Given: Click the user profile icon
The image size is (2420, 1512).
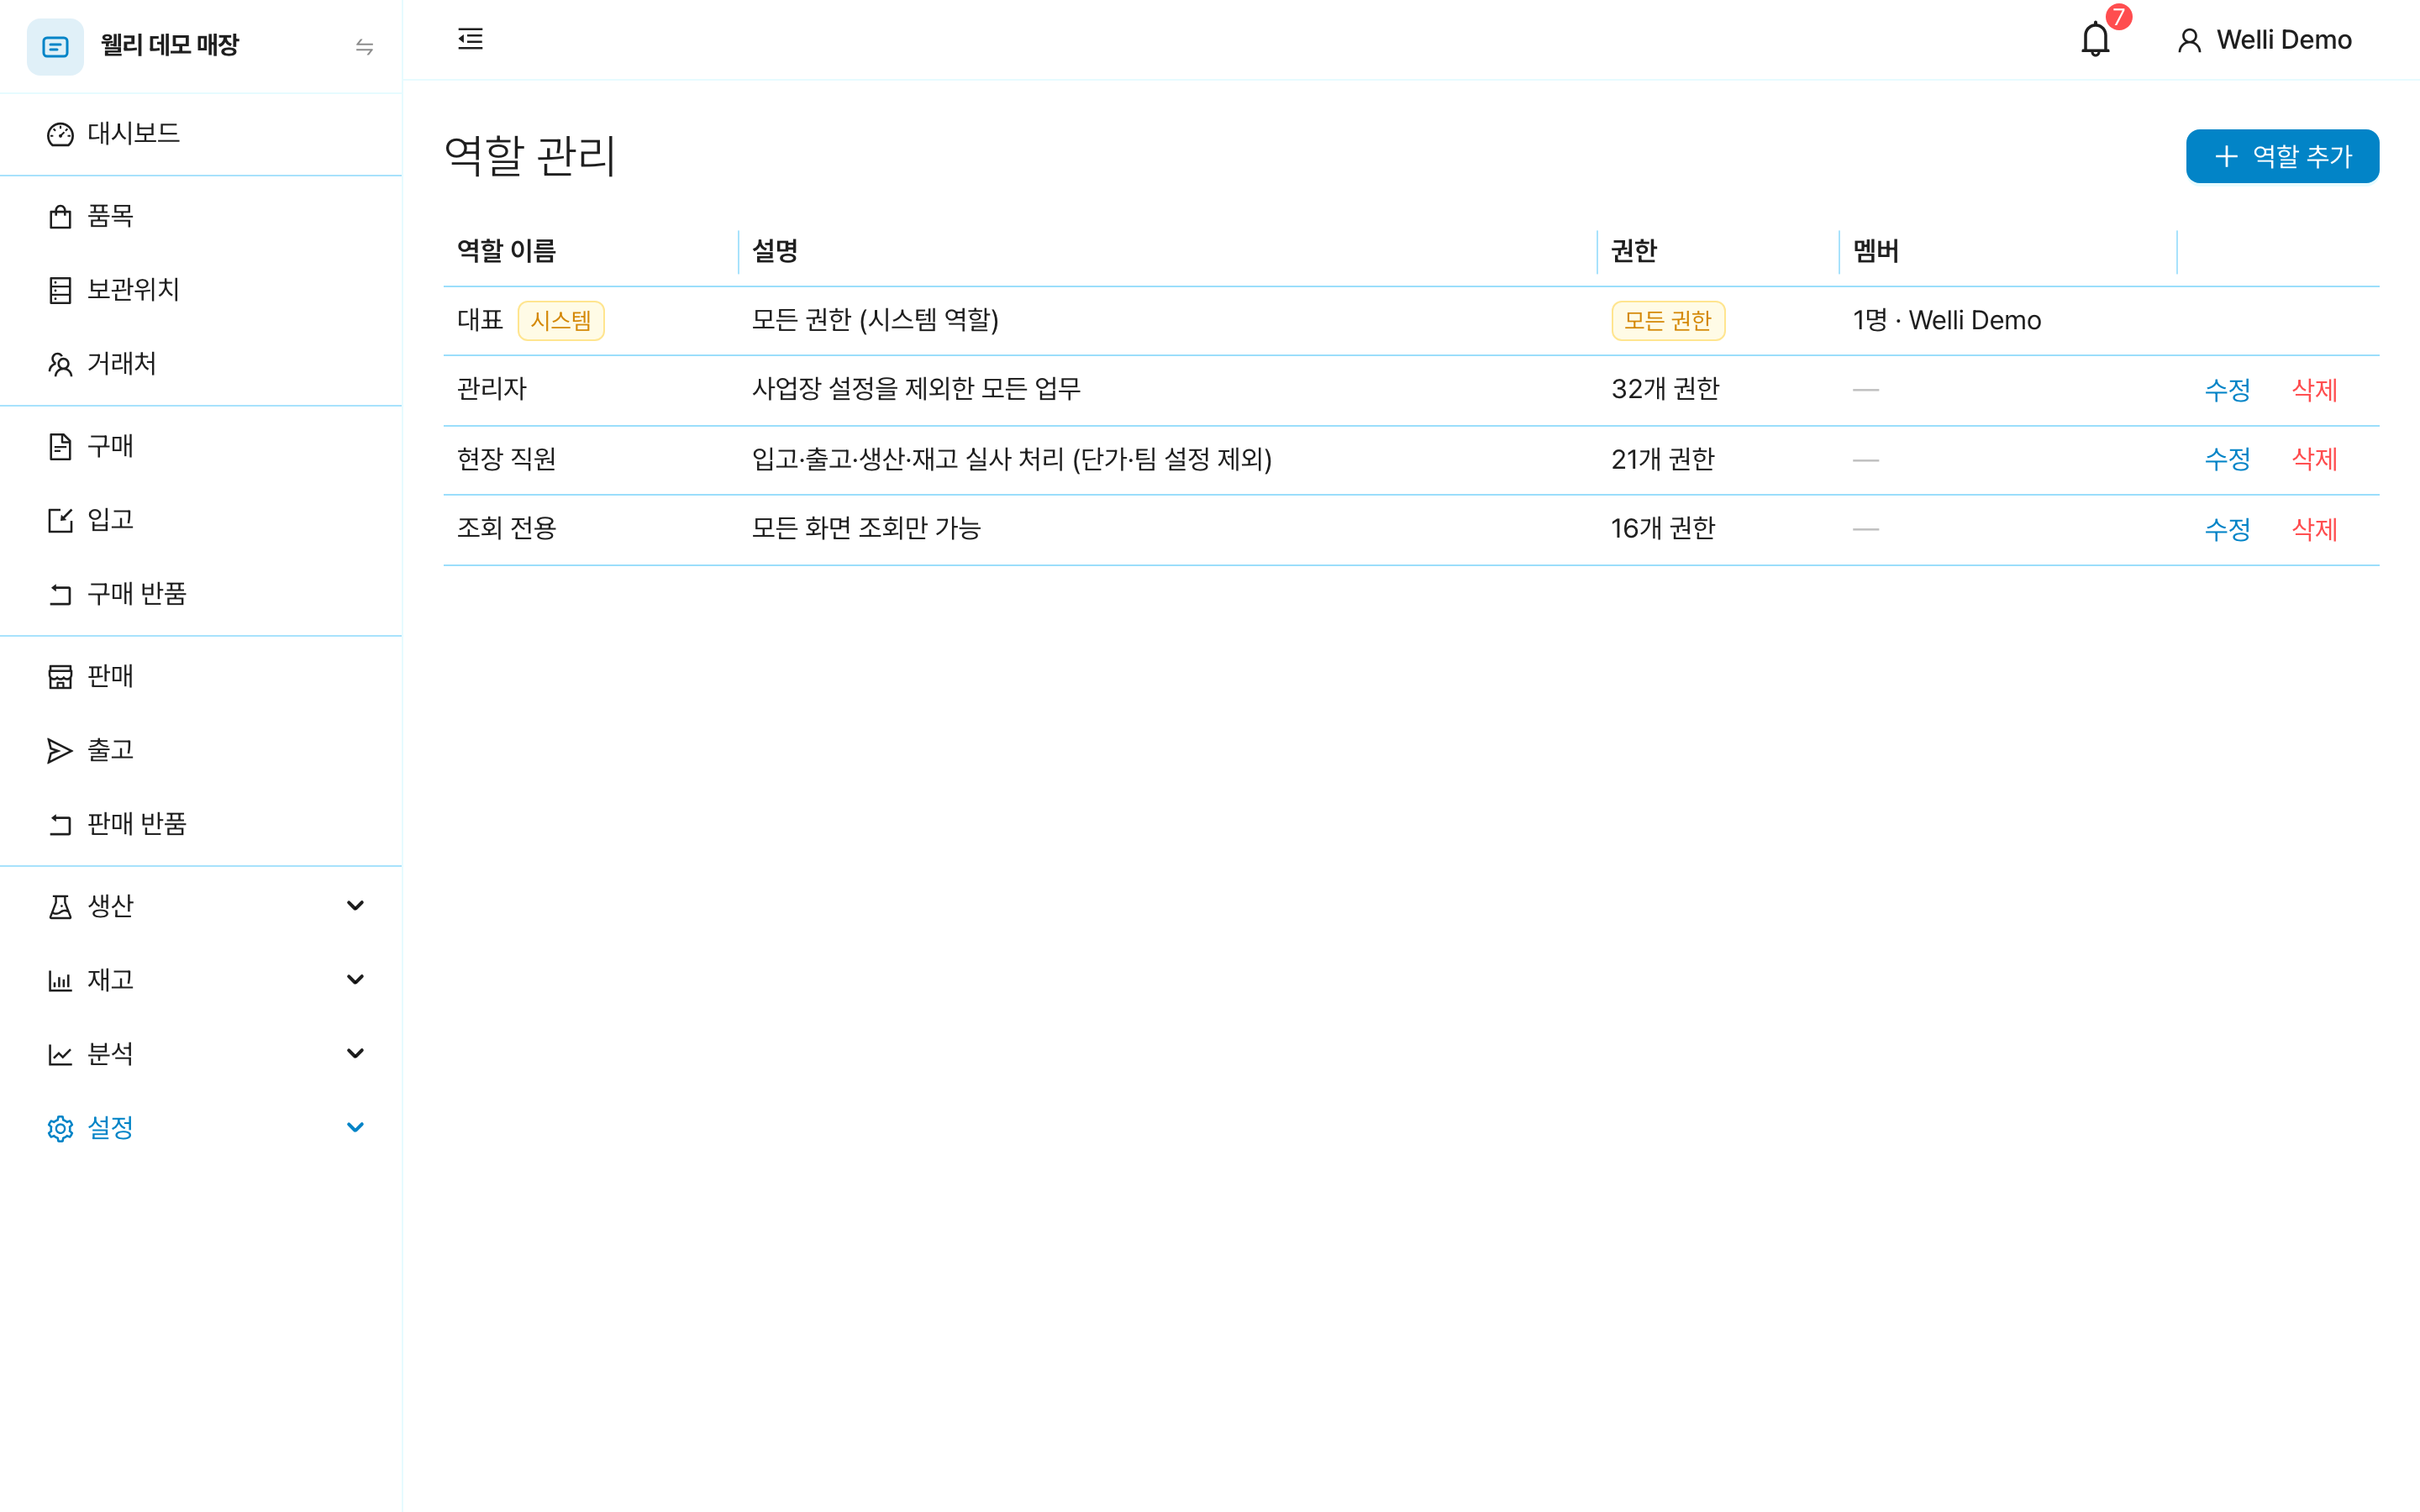Looking at the screenshot, I should [2189, 40].
